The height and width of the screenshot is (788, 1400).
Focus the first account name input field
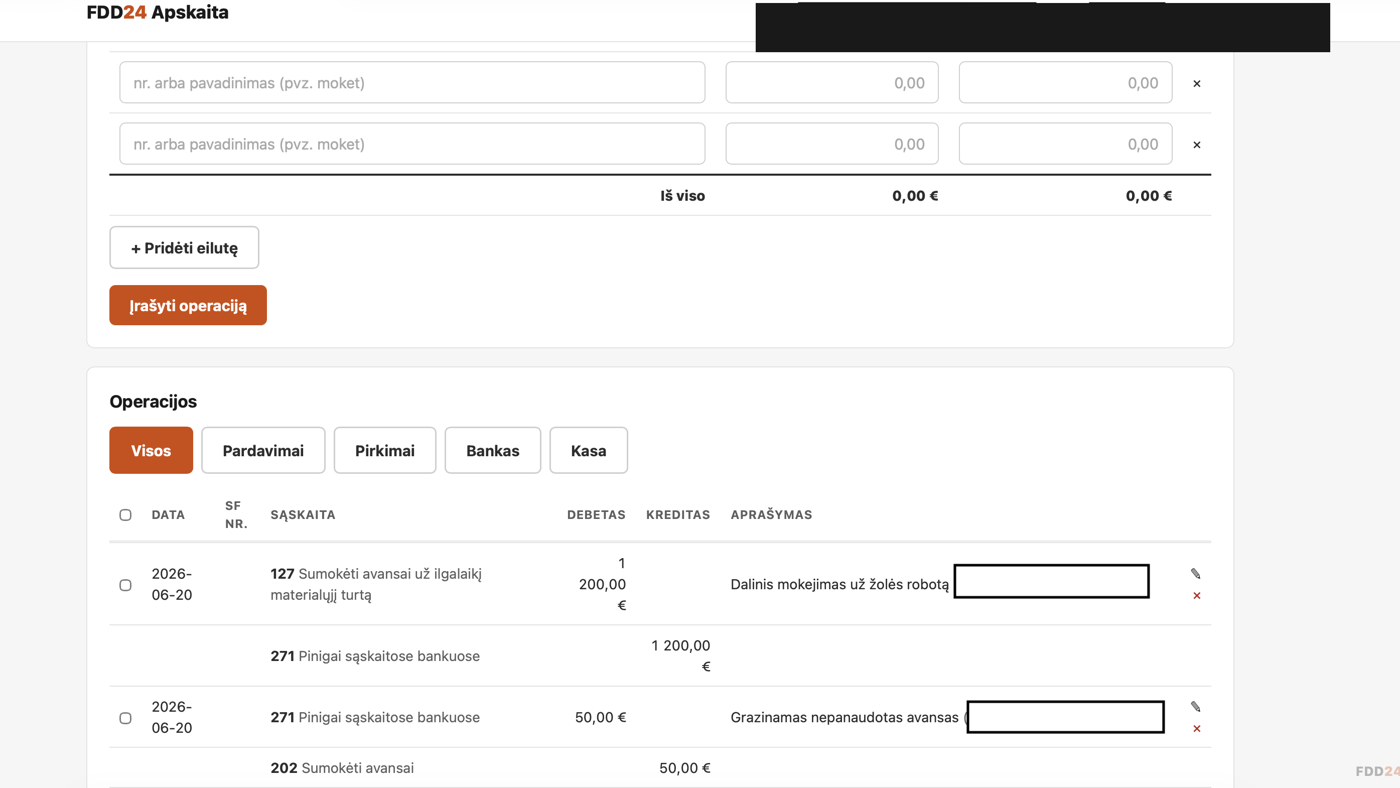[412, 83]
